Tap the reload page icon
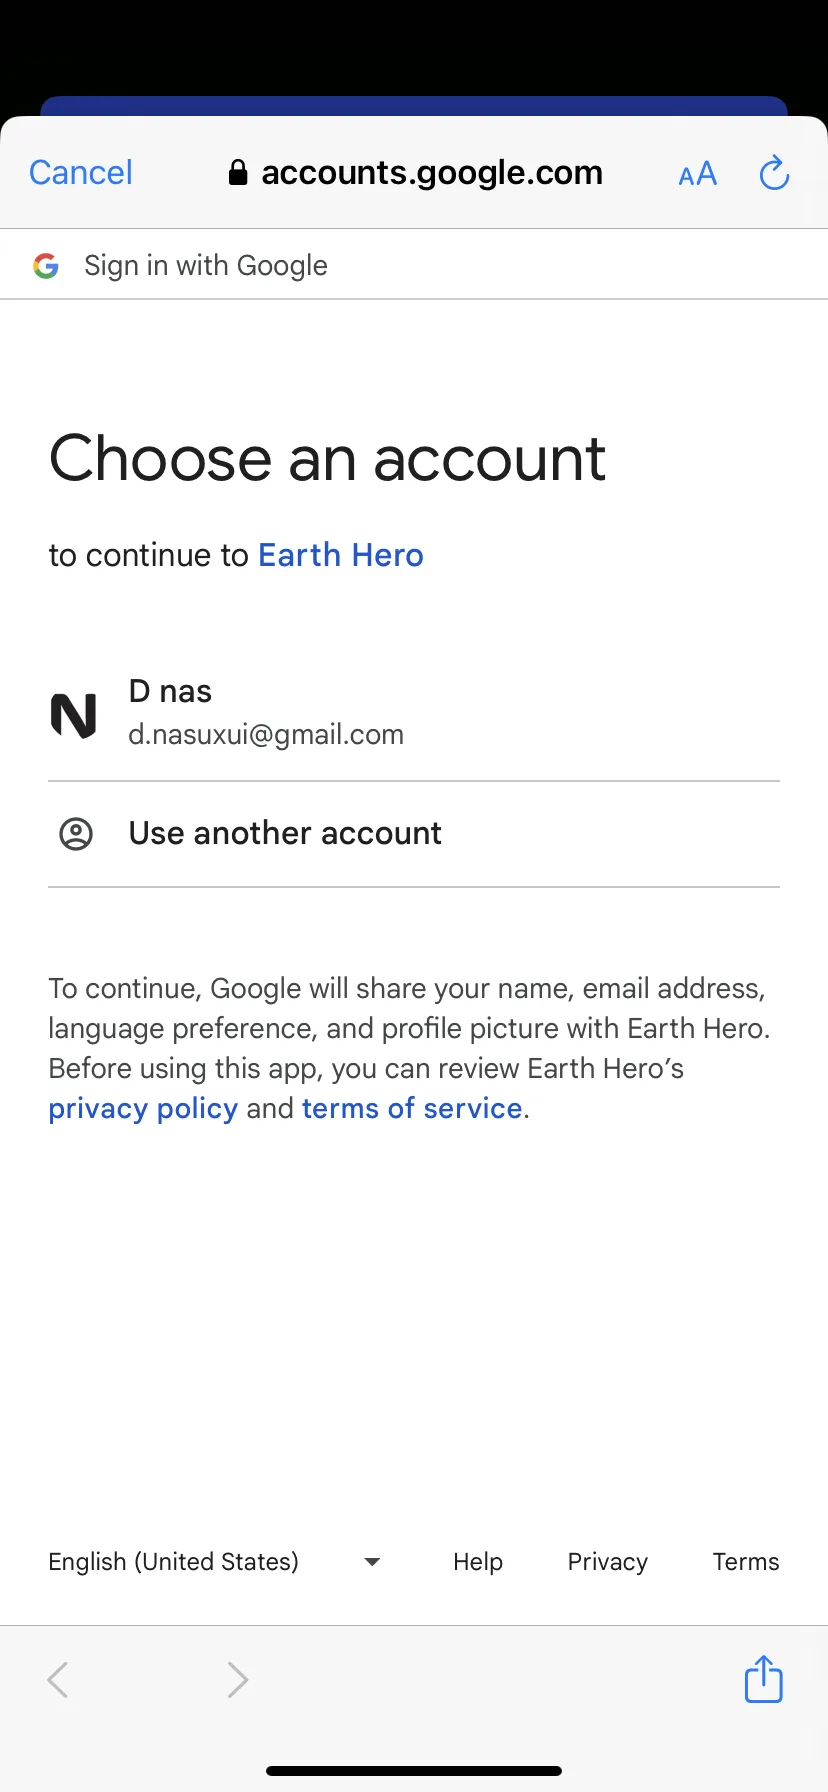This screenshot has width=828, height=1792. (x=774, y=173)
